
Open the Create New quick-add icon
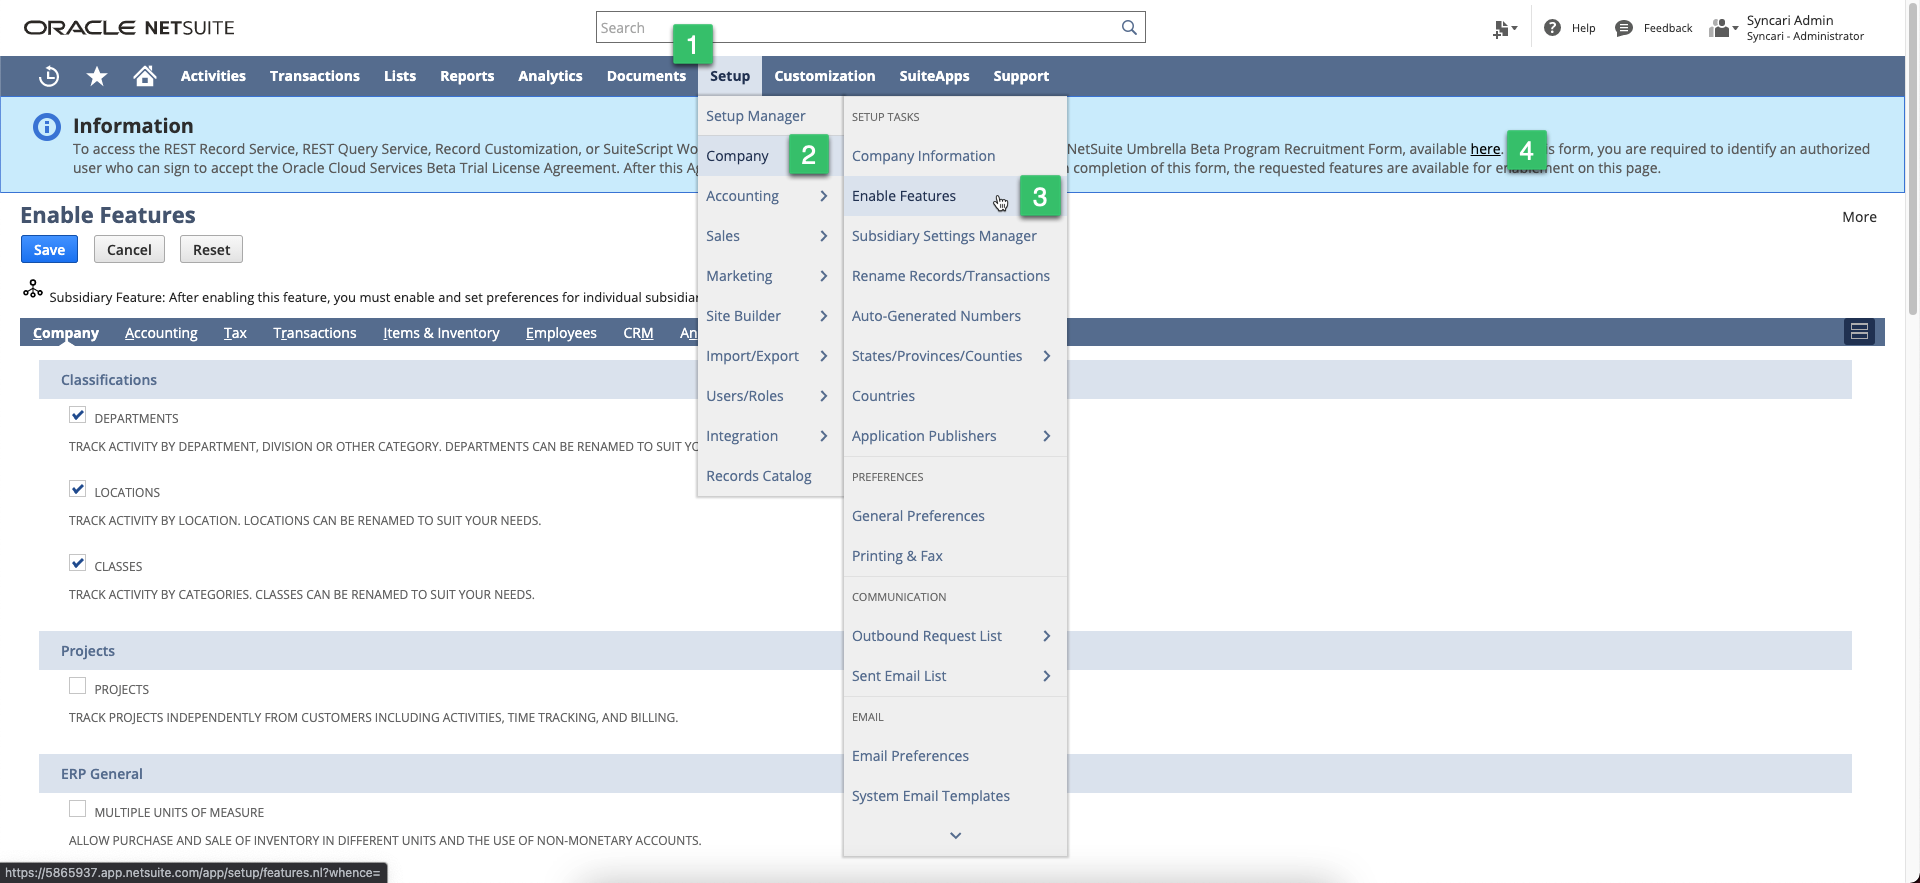1504,29
